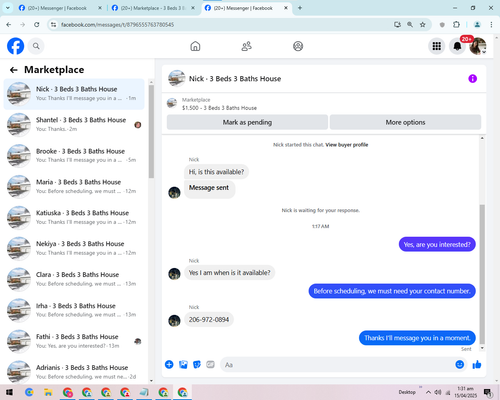This screenshot has width=500, height=400.
Task: Click Mark as pending button
Action: pyautogui.click(x=247, y=122)
